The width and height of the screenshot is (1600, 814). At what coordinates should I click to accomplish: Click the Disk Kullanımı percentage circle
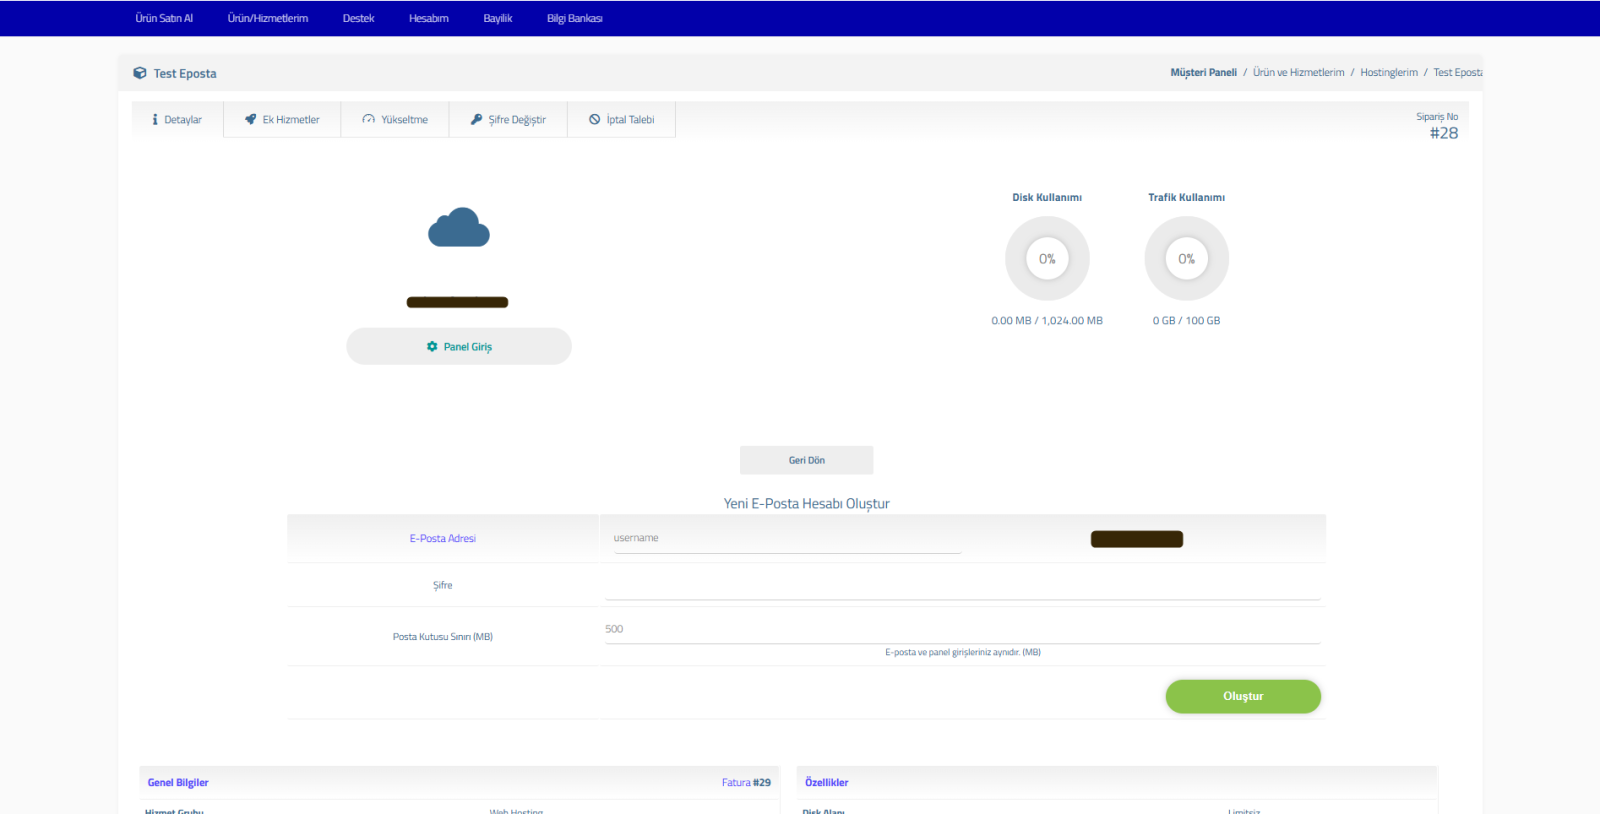pos(1047,259)
